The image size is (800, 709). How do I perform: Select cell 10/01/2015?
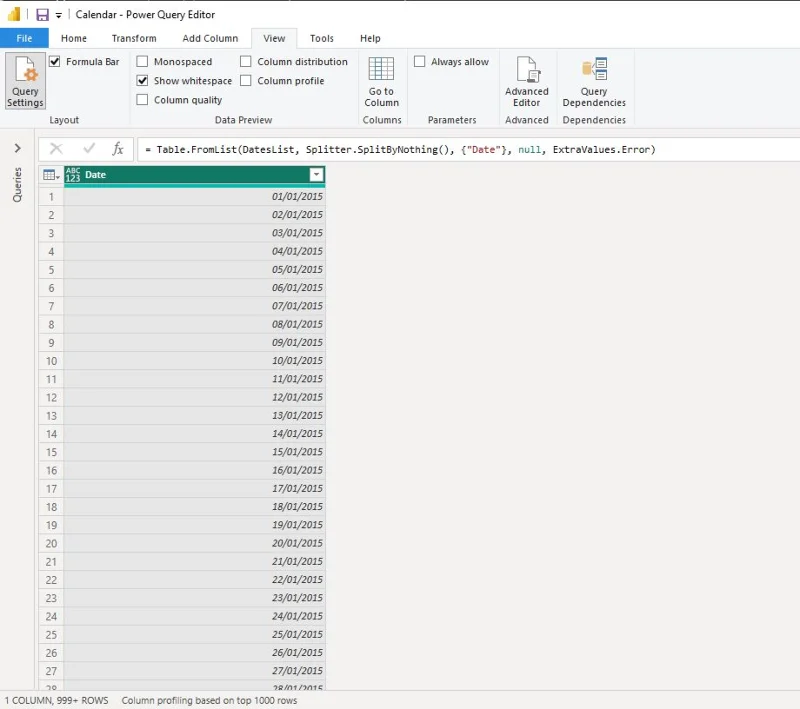194,361
